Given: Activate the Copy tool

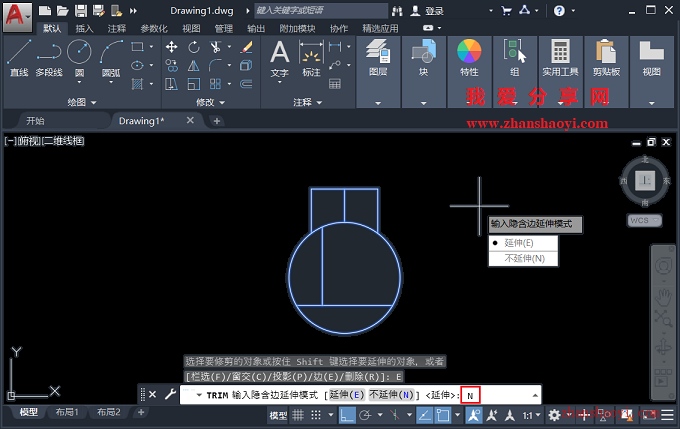Looking at the screenshot, I should point(172,65).
